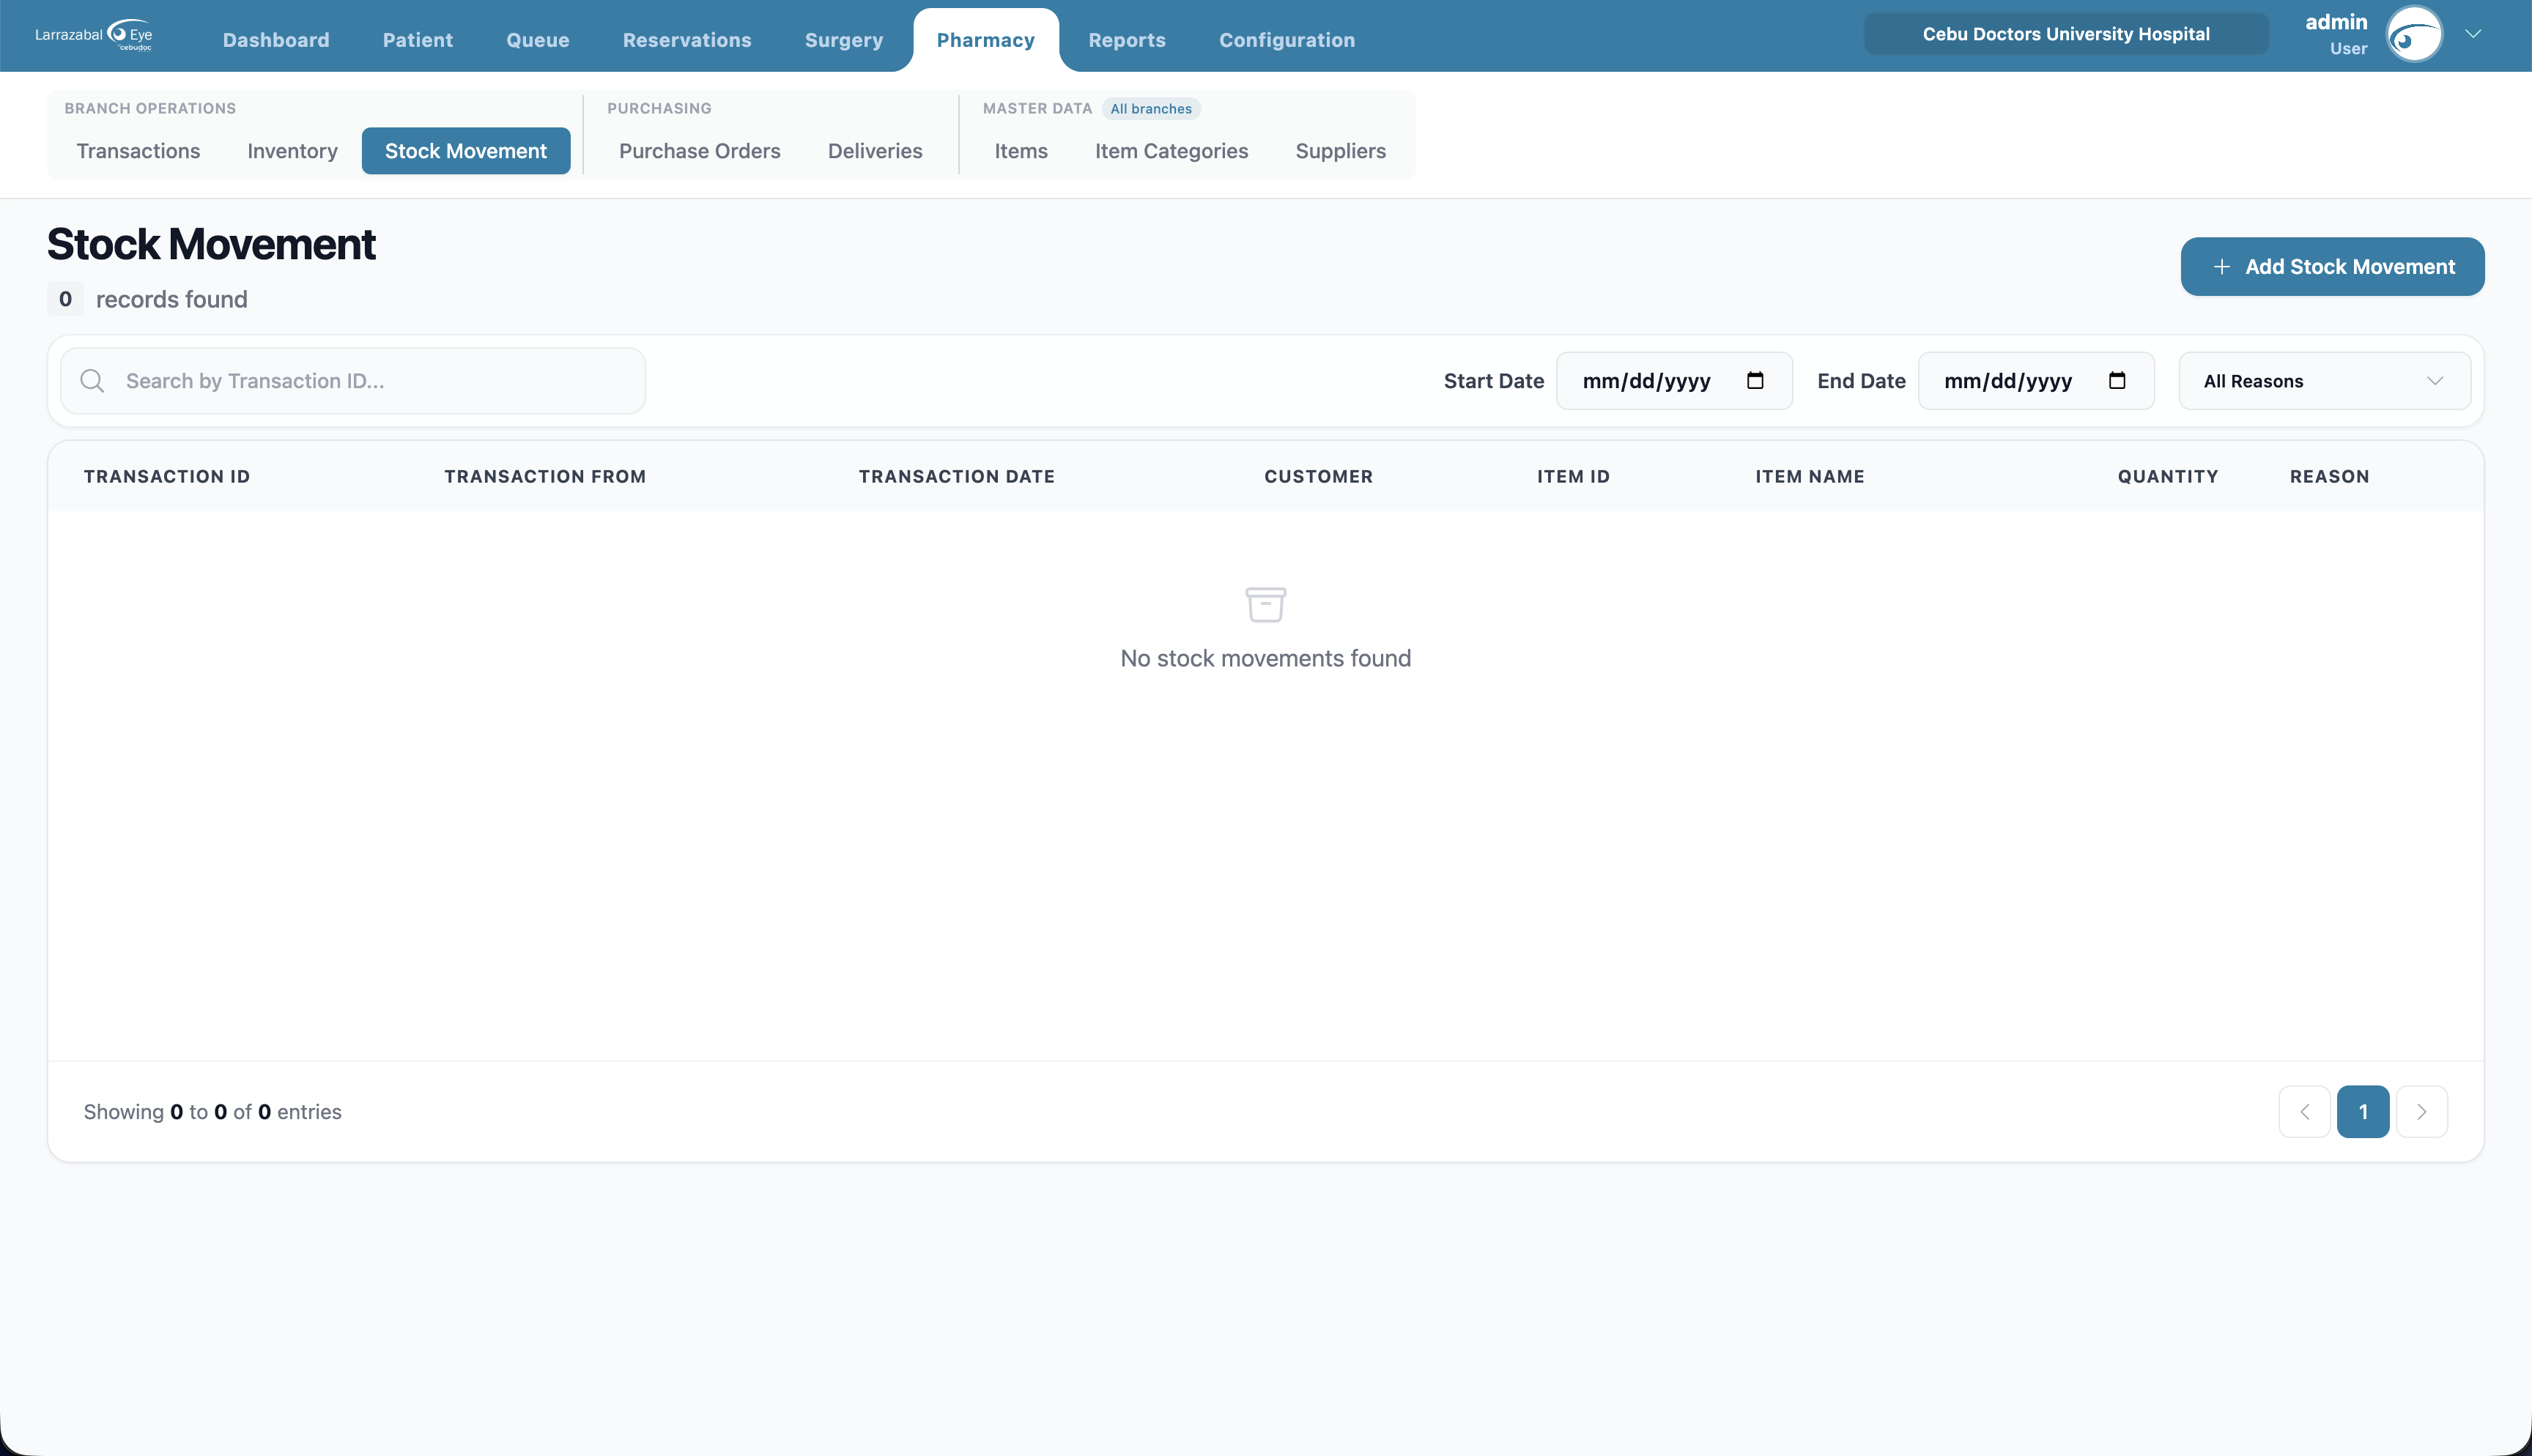Open the Reports tab
The image size is (2532, 1456).
click(x=1127, y=40)
